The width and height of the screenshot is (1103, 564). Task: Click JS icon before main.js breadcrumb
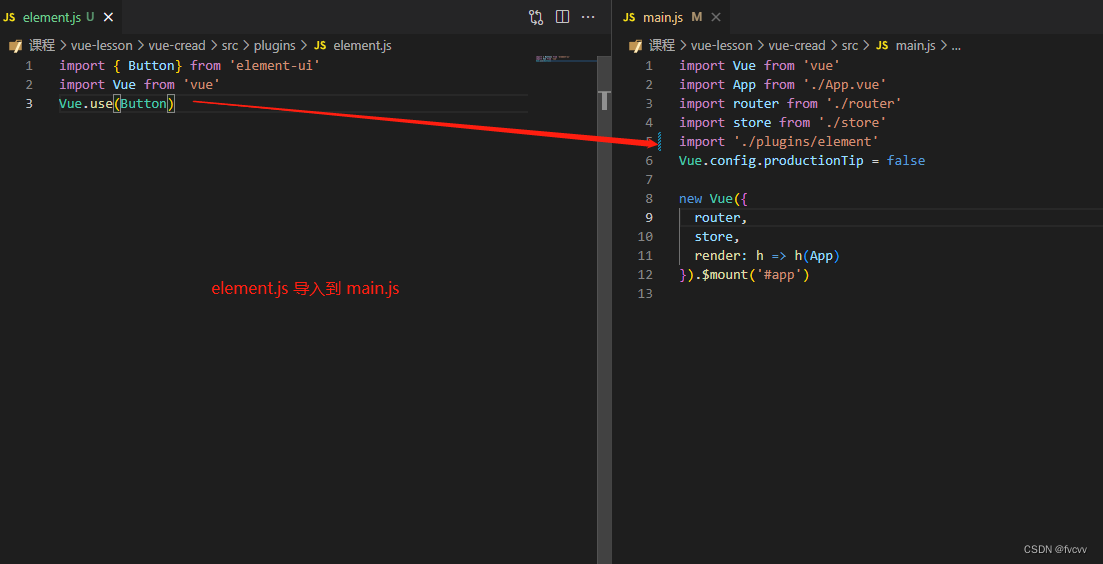pyautogui.click(x=882, y=46)
